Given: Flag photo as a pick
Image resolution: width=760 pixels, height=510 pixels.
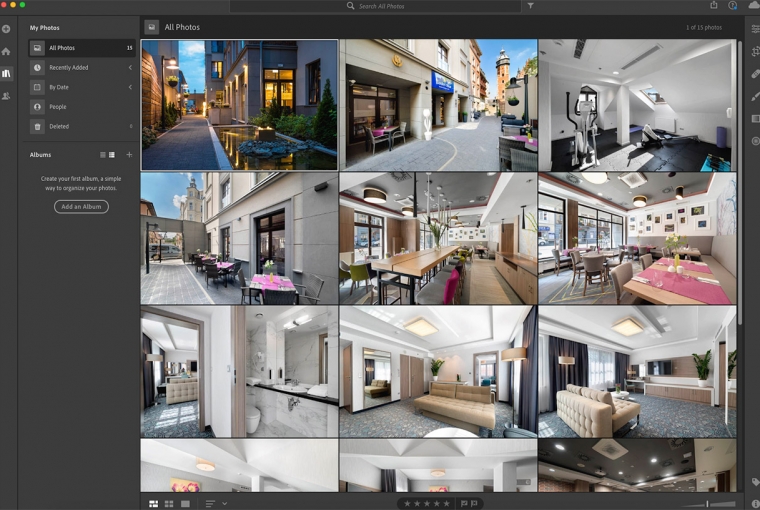Looking at the screenshot, I should click(463, 504).
